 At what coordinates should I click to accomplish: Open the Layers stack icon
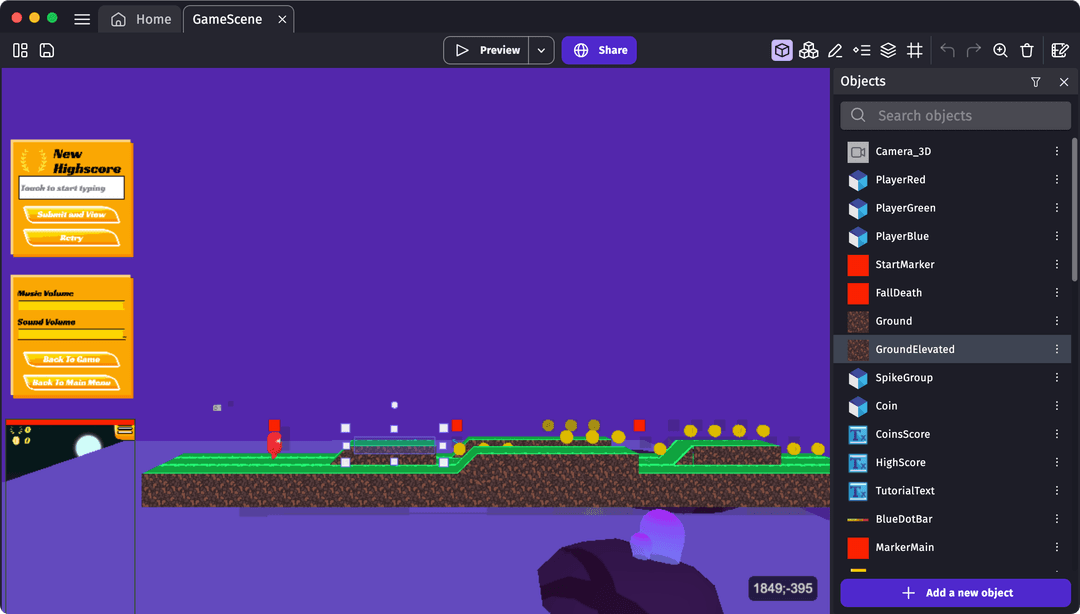(888, 49)
